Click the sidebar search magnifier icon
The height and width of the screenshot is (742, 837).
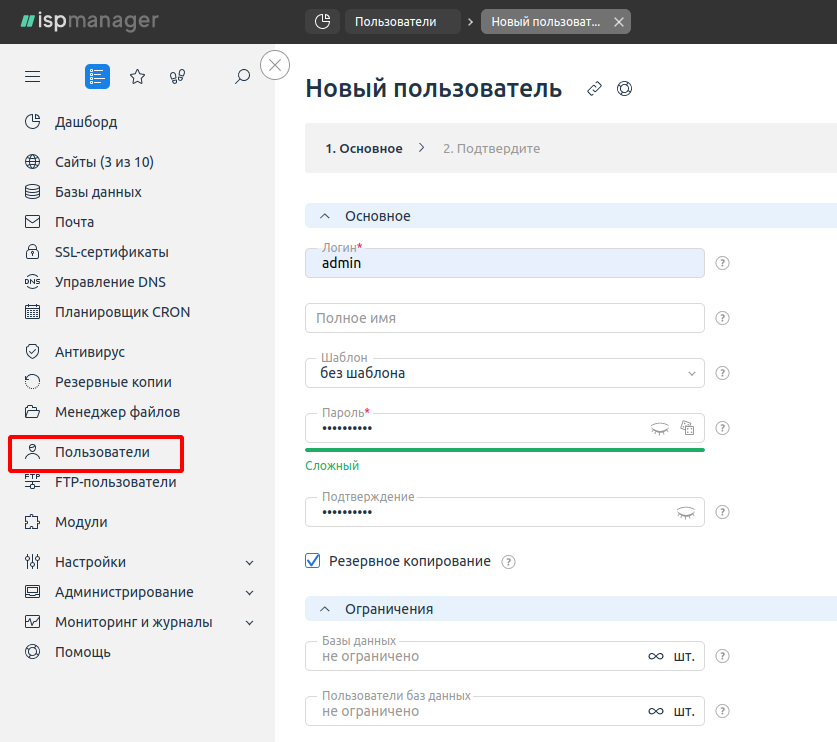click(242, 76)
